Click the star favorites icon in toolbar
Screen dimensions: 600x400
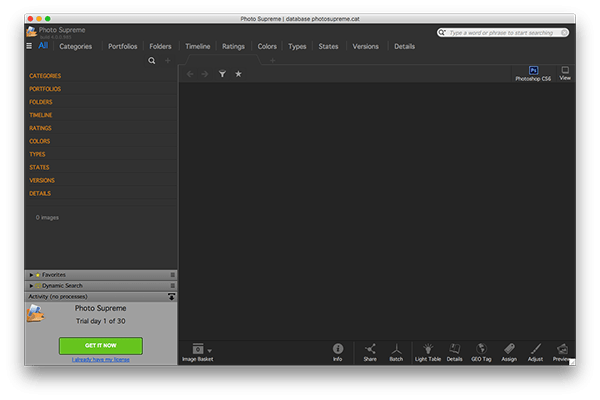click(x=238, y=74)
